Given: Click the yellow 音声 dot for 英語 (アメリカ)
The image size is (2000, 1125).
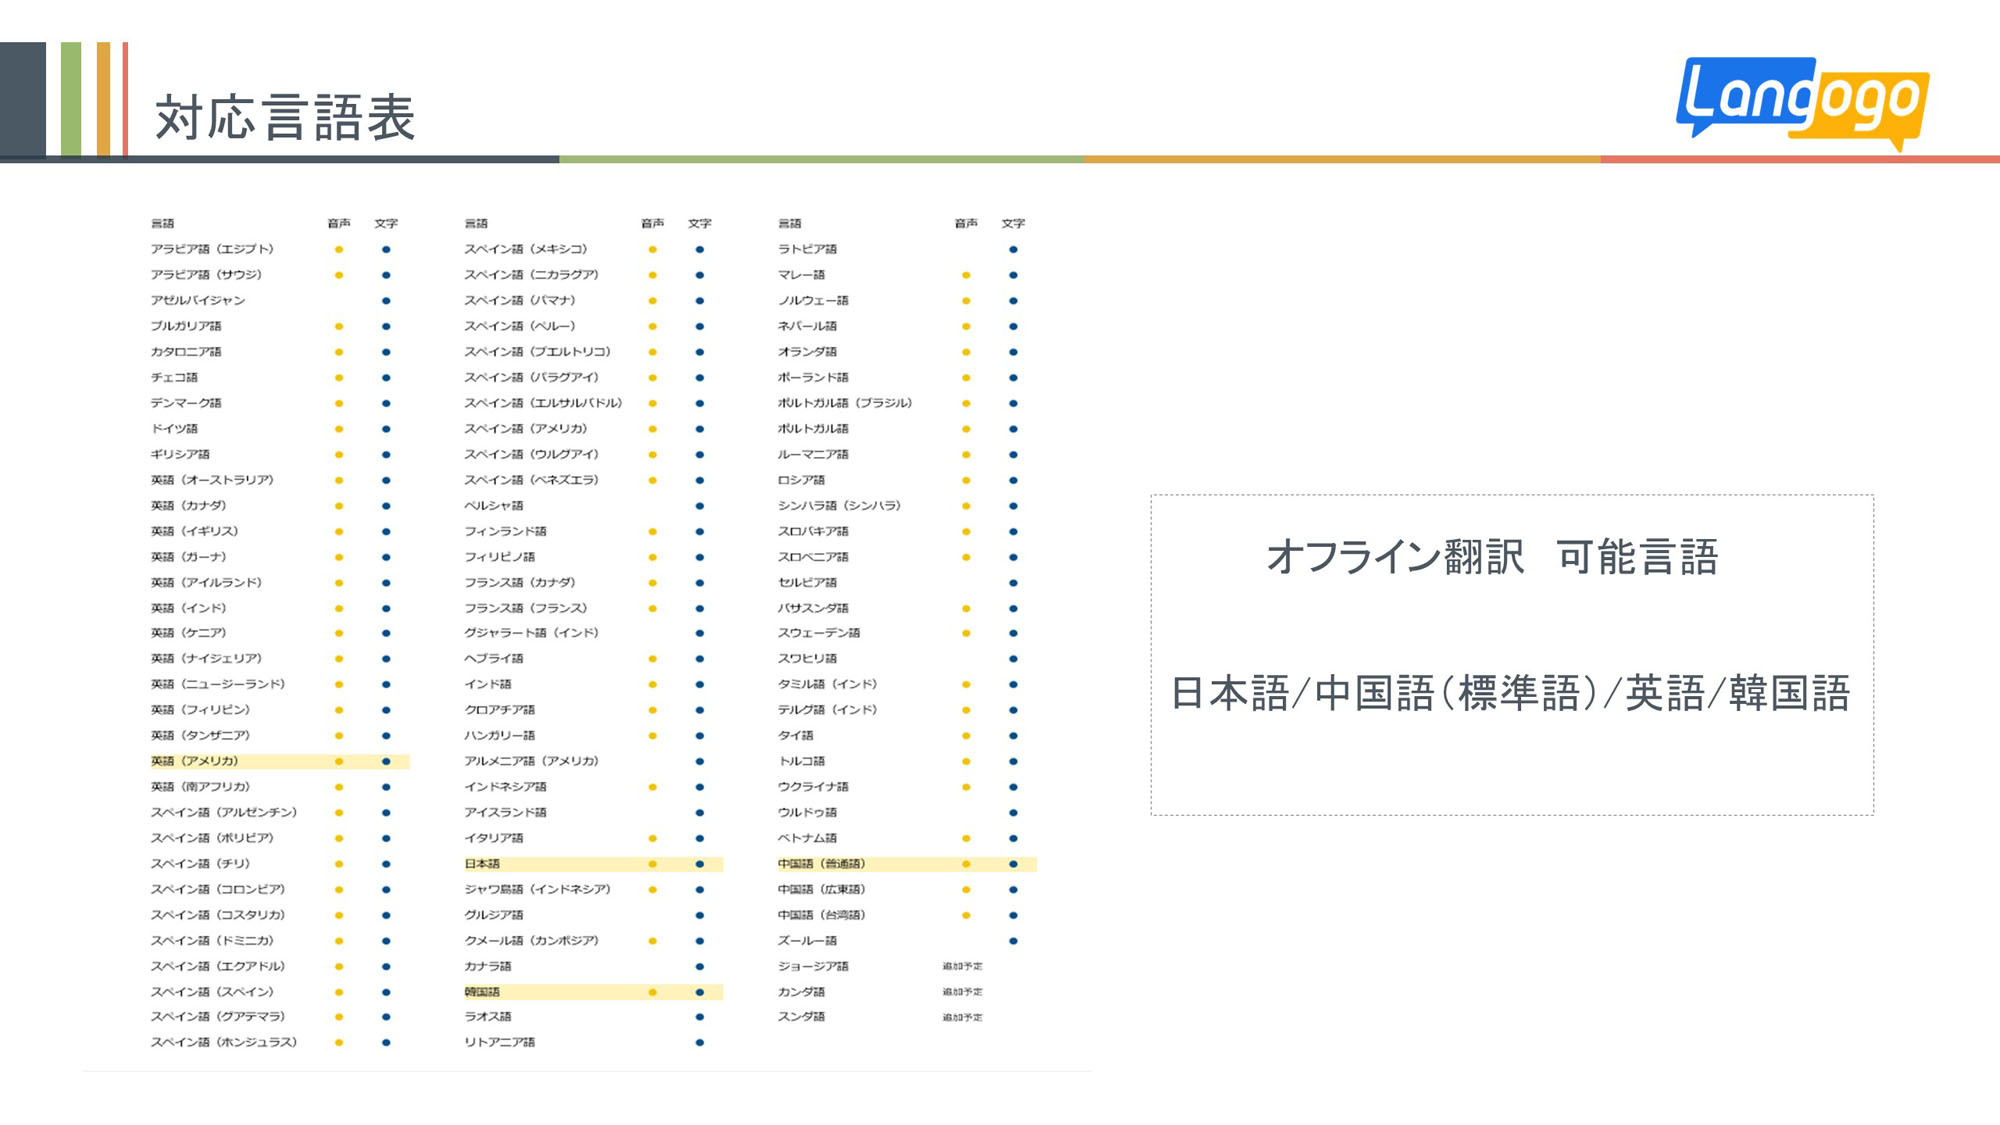Looking at the screenshot, I should point(339,761).
